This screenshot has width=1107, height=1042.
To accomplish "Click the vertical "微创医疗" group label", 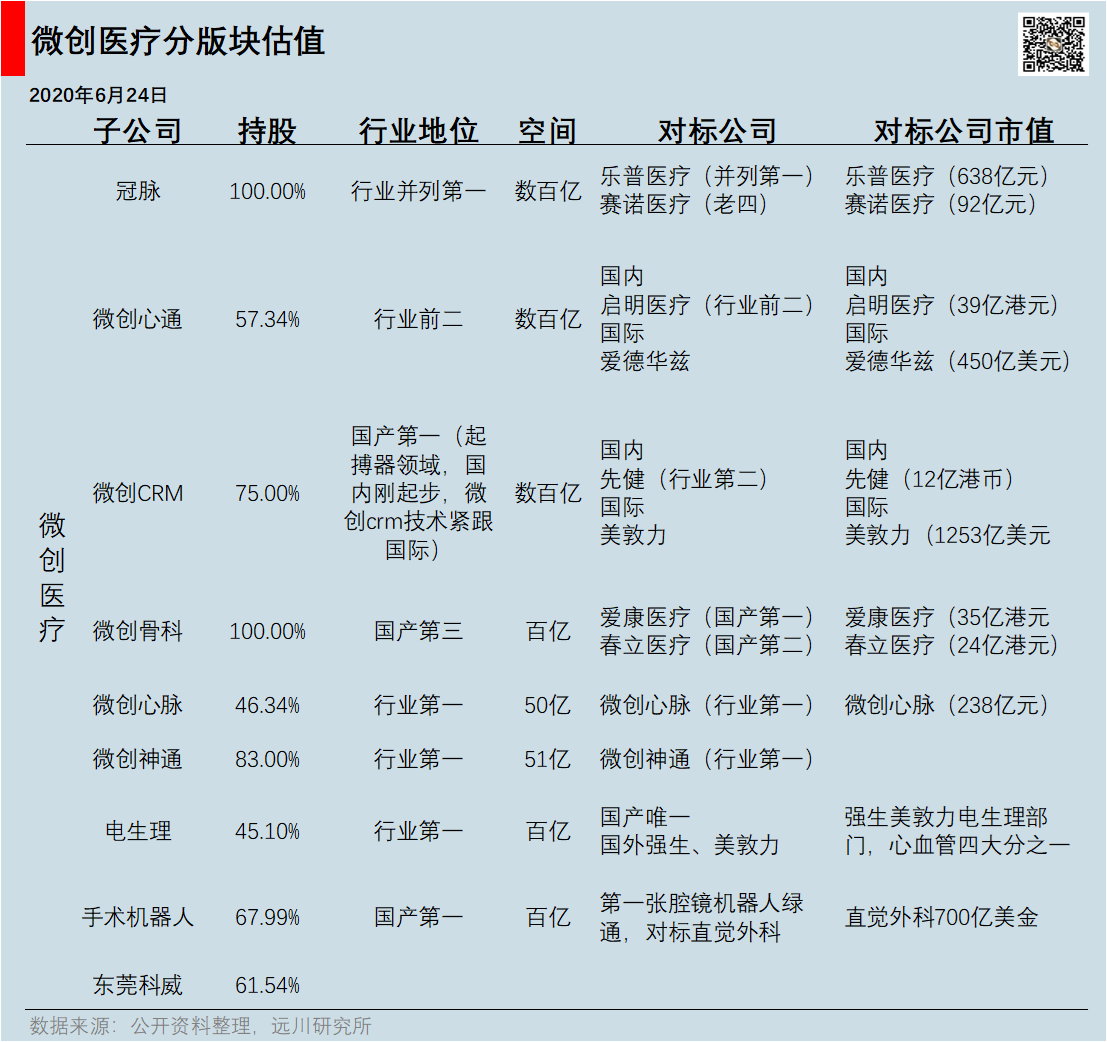I will (x=52, y=577).
